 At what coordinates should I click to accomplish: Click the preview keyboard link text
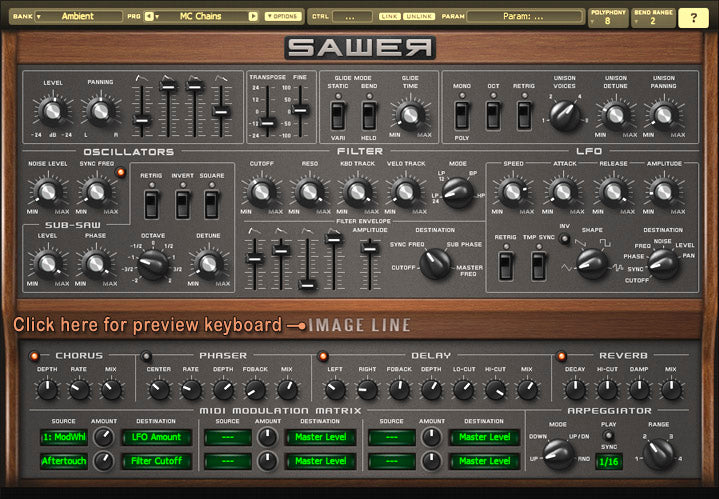(x=147, y=326)
